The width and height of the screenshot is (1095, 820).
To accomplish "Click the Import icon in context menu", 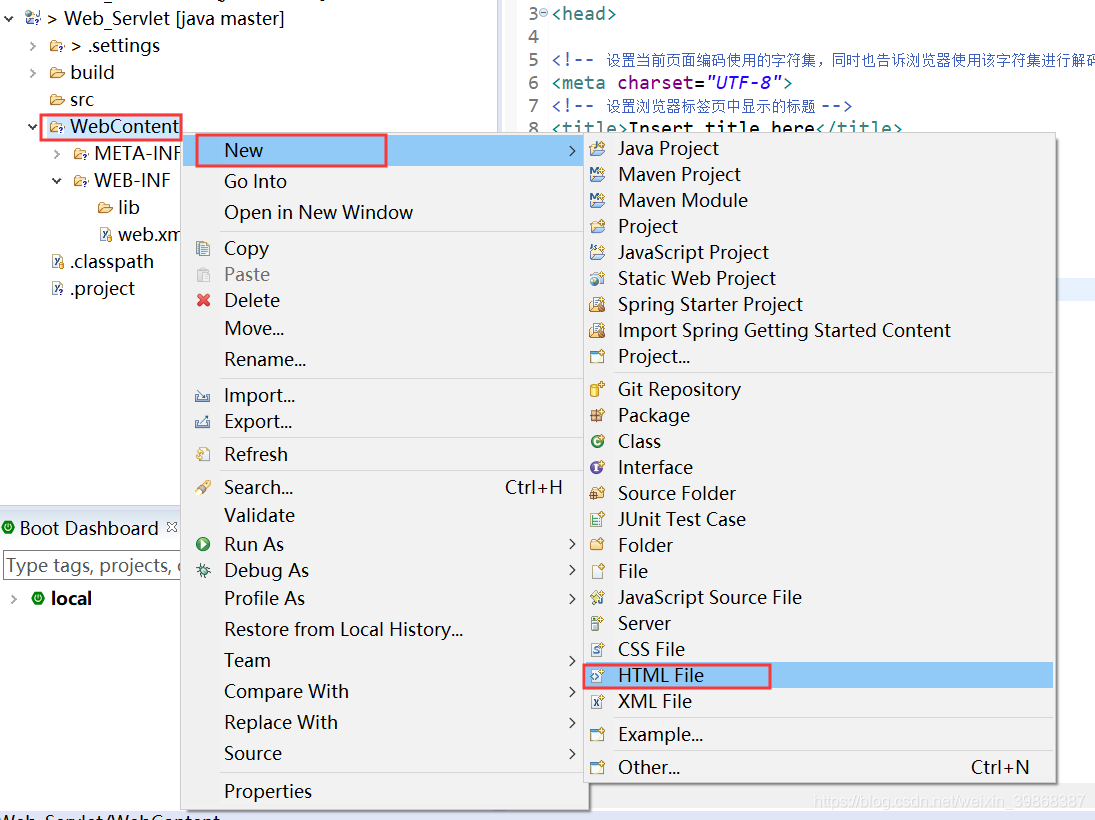I will tap(203, 396).
